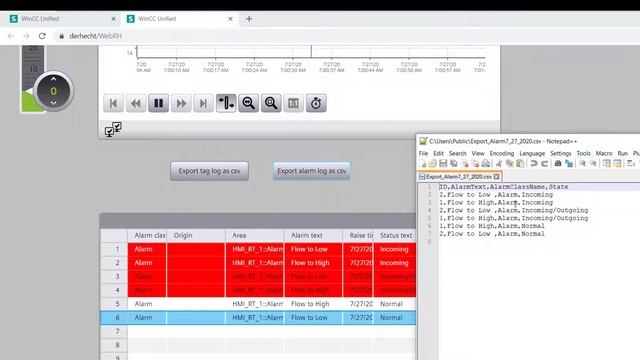Image resolution: width=640 pixels, height=360 pixels.
Task: Click CSV header line ID,AlarmText,AlarmClassName,State
Action: [x=504, y=187]
